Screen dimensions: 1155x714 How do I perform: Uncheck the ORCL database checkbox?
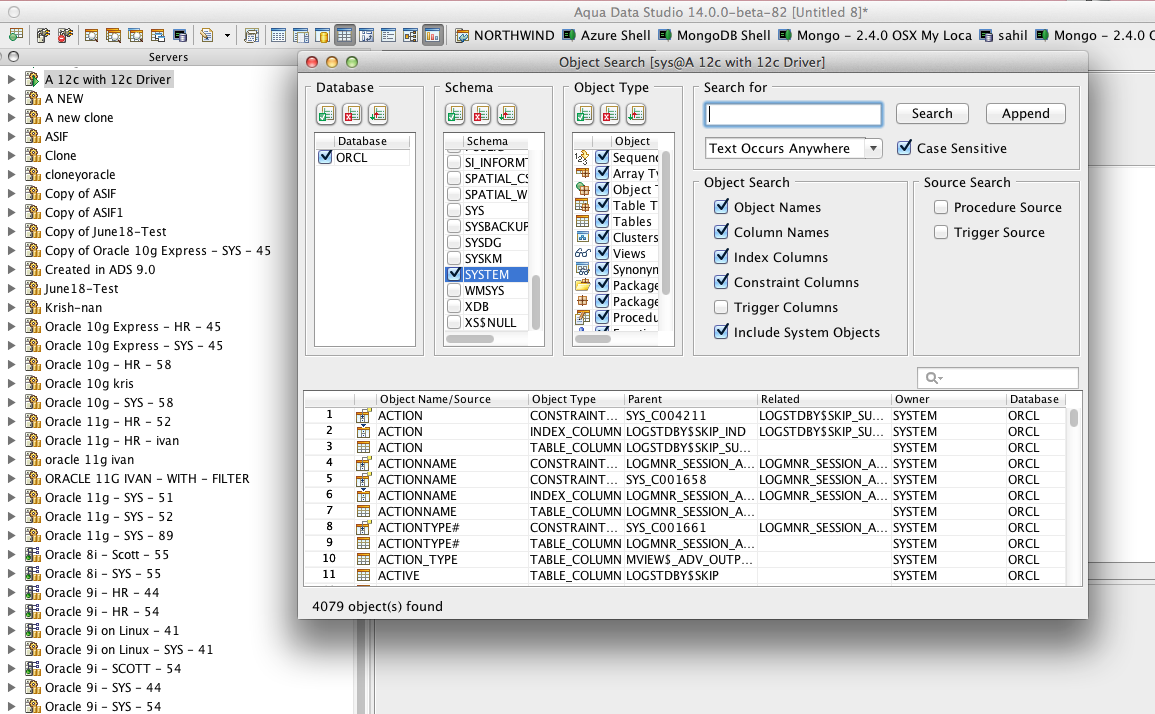(325, 157)
